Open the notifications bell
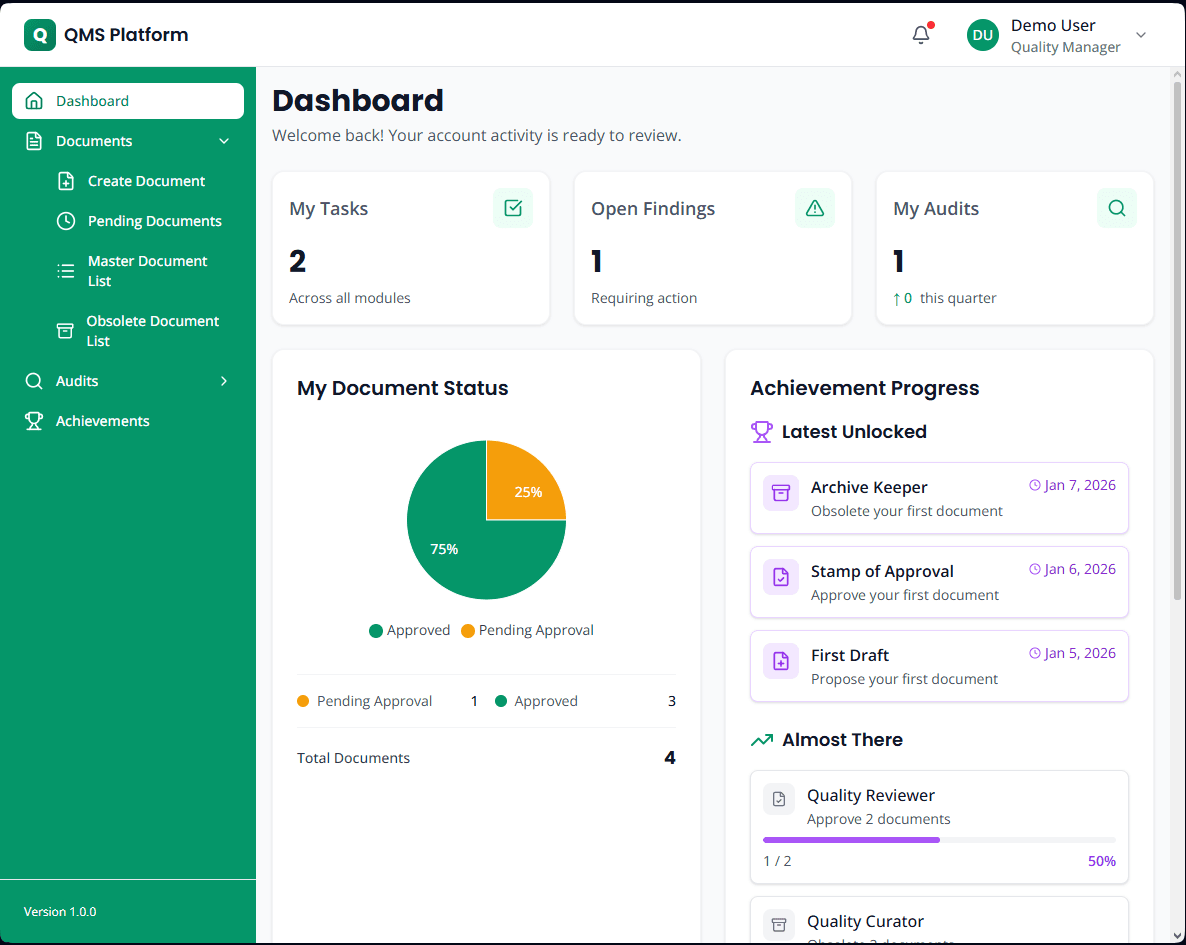Viewport: 1186px width, 945px height. click(x=921, y=35)
